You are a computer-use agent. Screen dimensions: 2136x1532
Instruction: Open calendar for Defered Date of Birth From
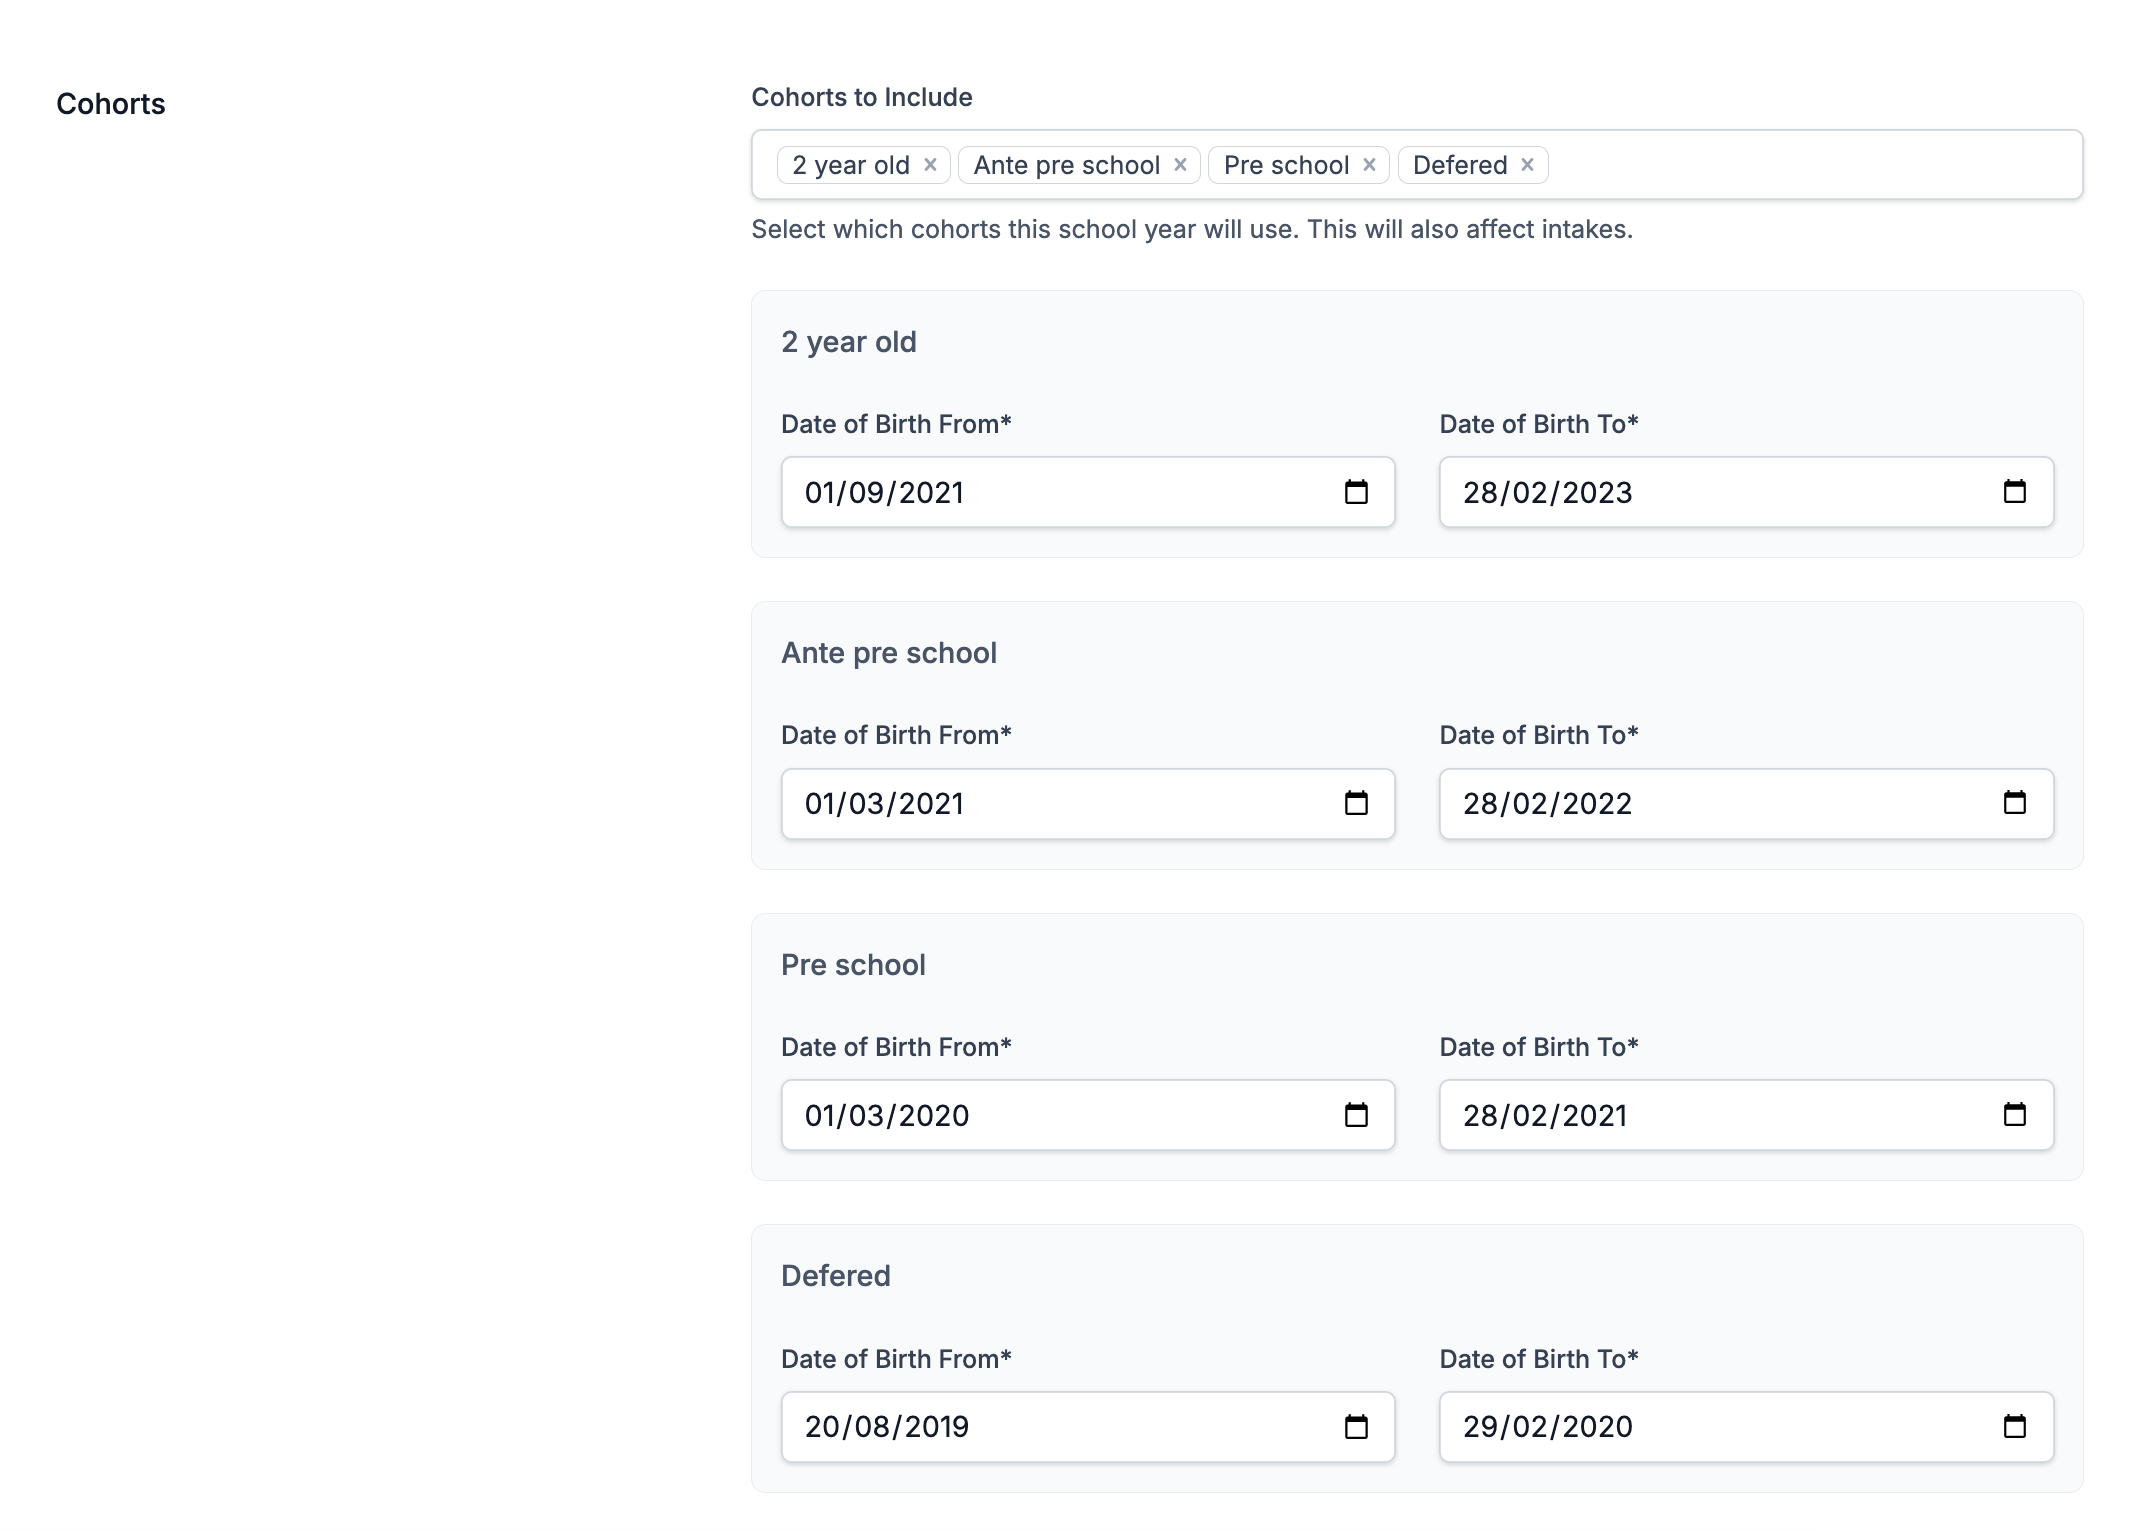coord(1356,1427)
